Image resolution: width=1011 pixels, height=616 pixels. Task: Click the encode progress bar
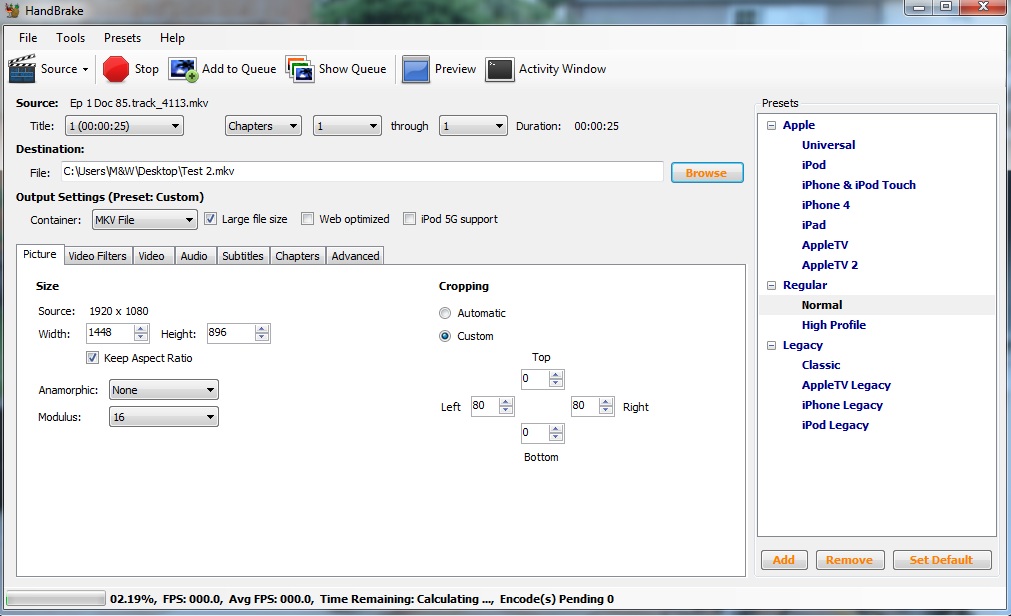pos(55,599)
